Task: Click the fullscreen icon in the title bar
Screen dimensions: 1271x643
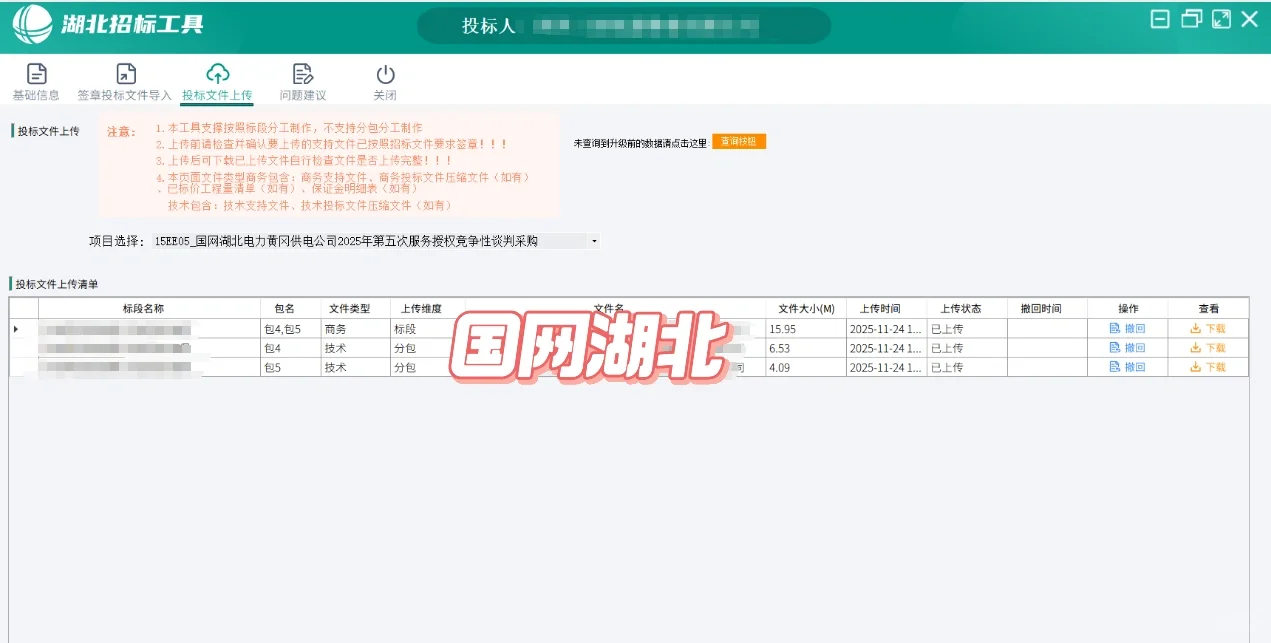Action: (x=1221, y=18)
